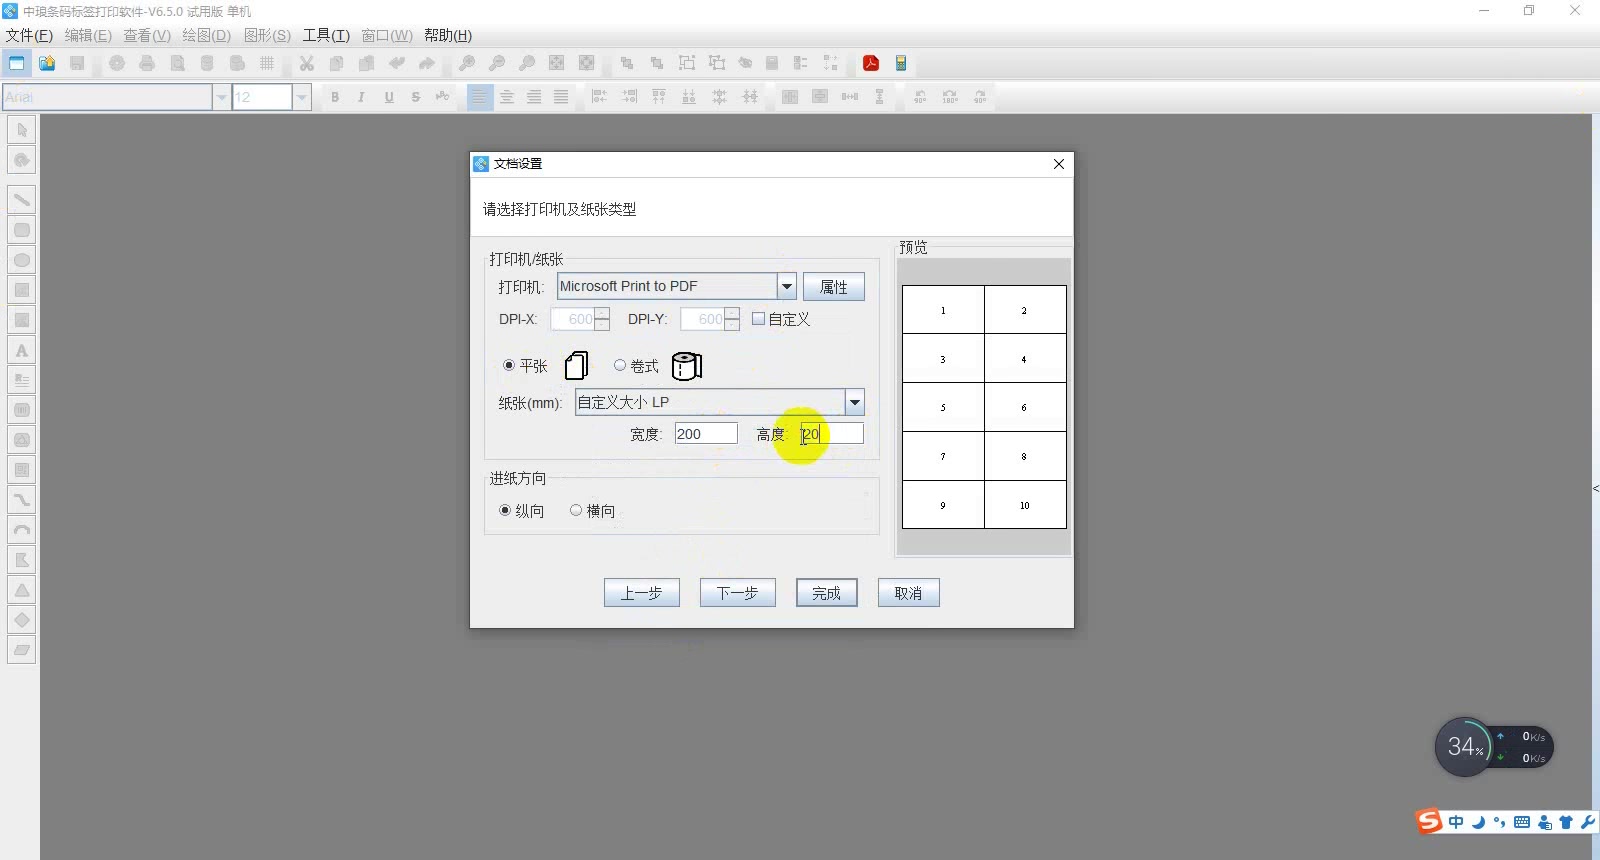Select the parallelogram shape tool
Viewport: 1600px width, 860px height.
tap(22, 650)
